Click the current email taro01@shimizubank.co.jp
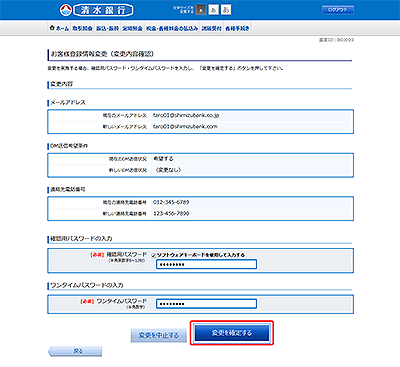This screenshot has width=400, height=367. click(186, 115)
